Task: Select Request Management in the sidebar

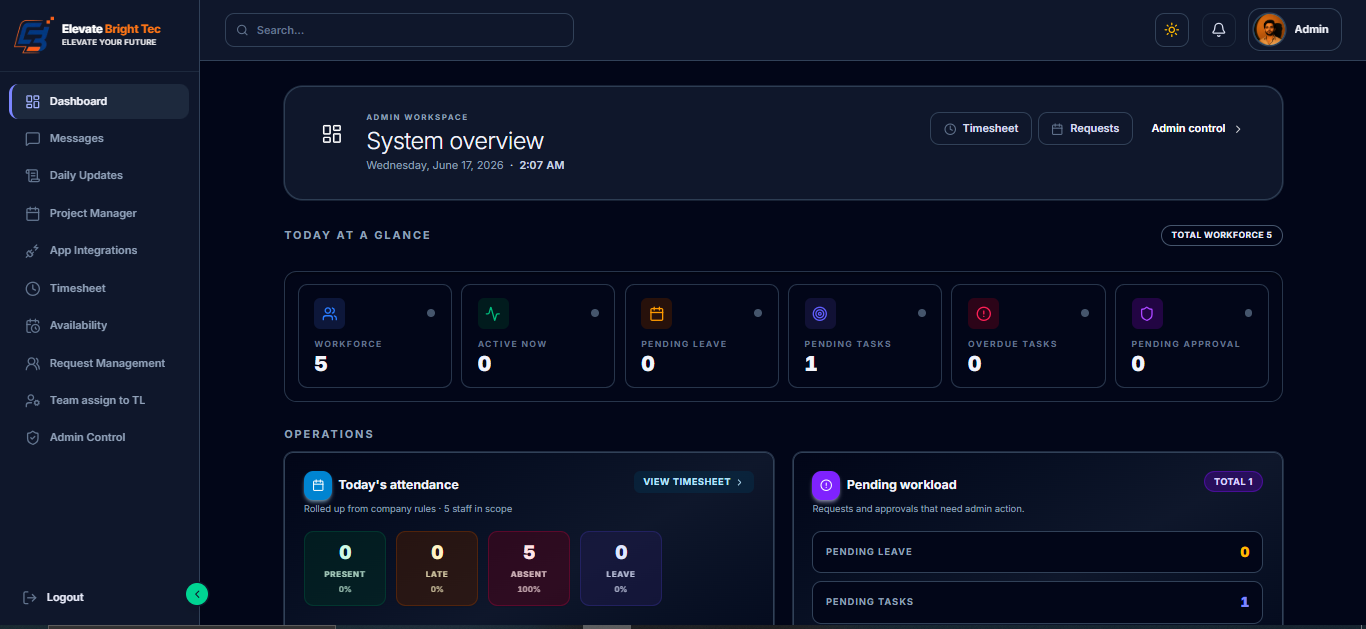Action: [99, 364]
